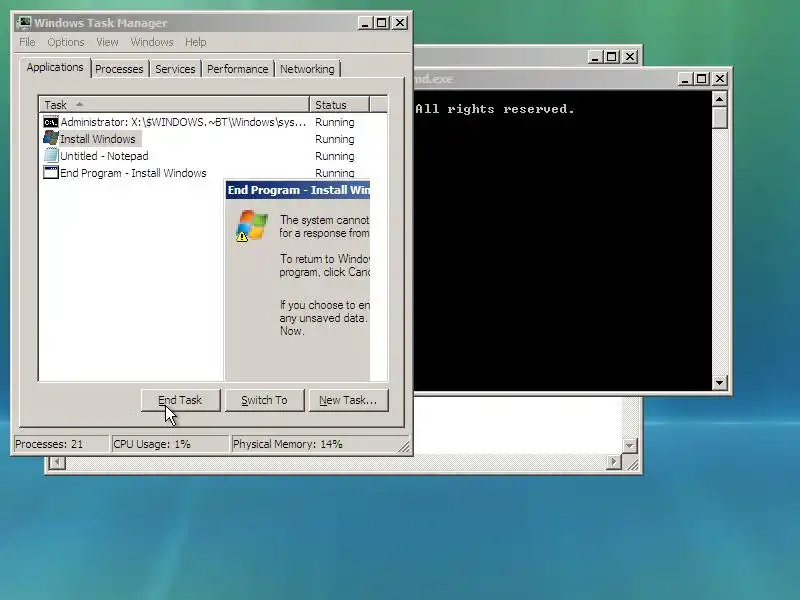Screen dimensions: 800x600
Task: Click the command prompt scroll up arrow
Action: 719,98
